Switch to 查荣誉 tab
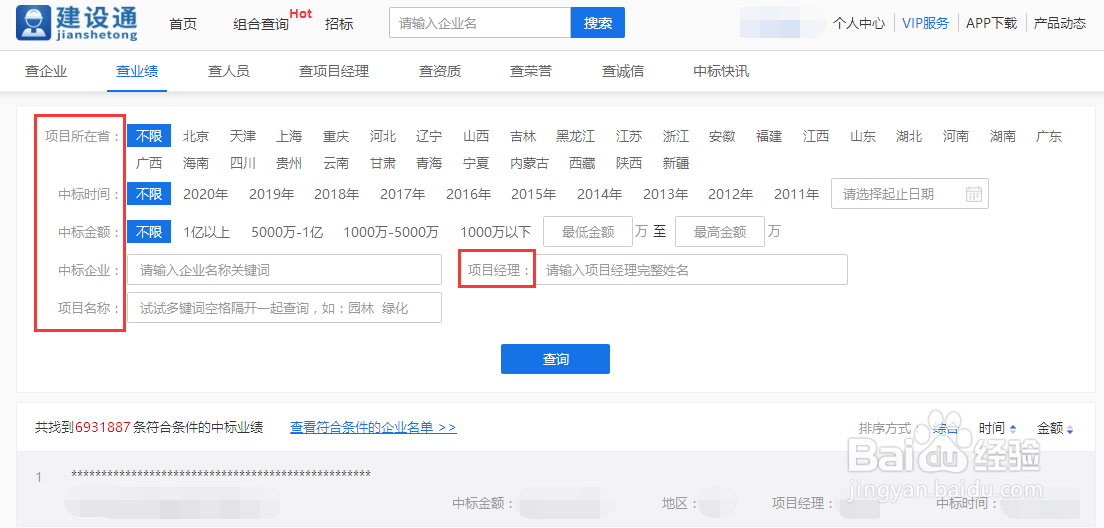The image size is (1104, 528). [532, 71]
